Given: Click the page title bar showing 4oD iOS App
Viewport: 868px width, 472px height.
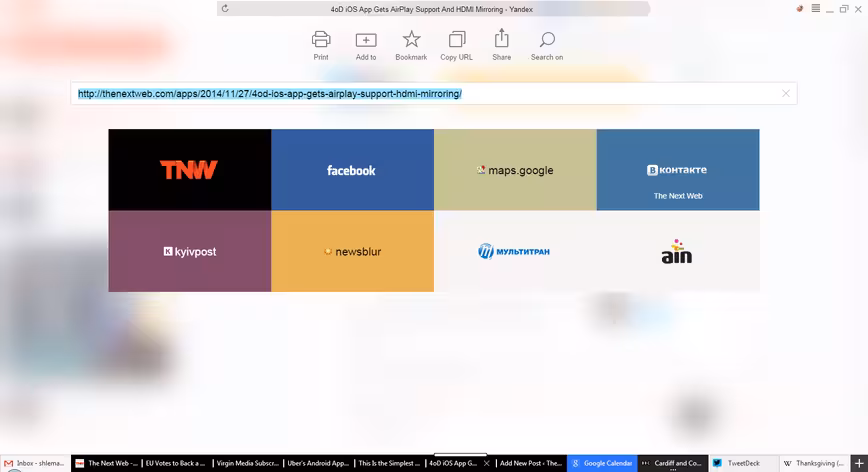Looking at the screenshot, I should (433, 9).
